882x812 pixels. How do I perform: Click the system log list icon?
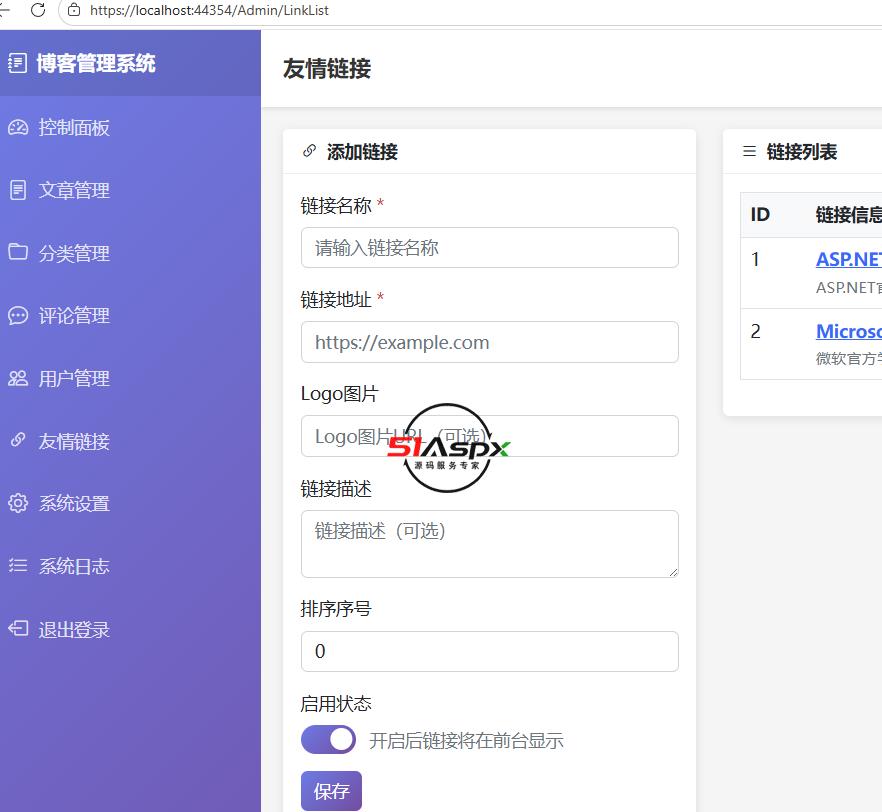tap(18, 565)
